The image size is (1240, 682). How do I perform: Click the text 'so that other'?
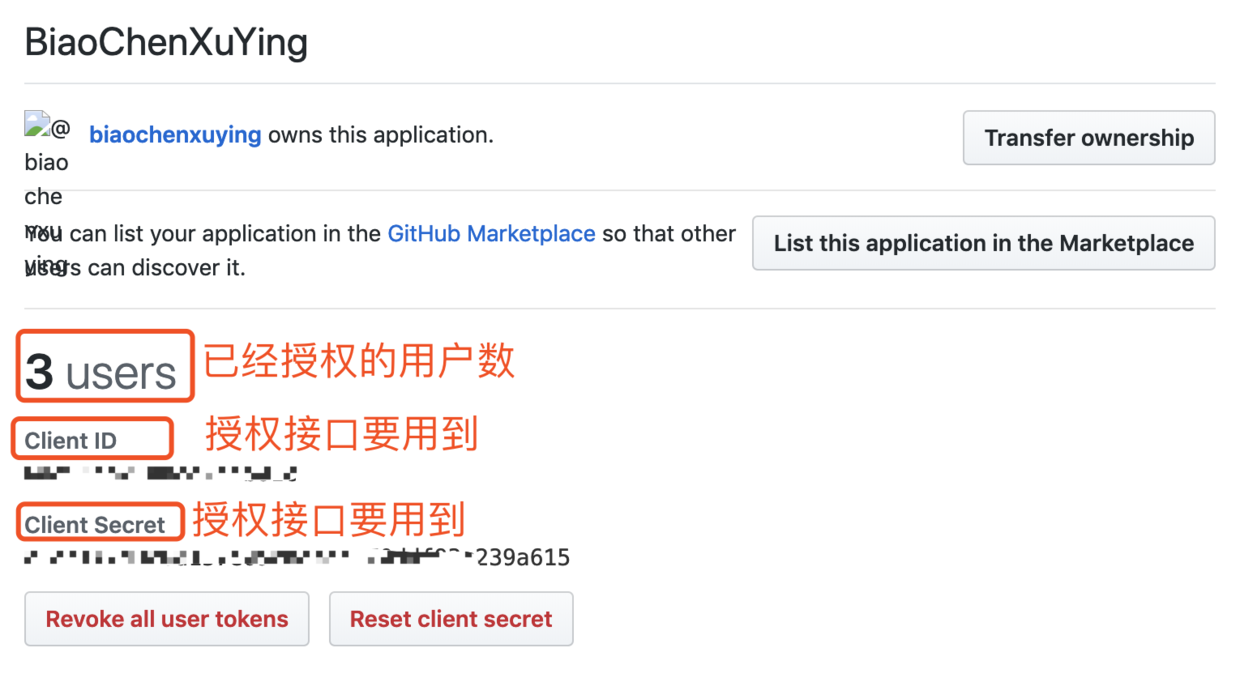coord(669,234)
